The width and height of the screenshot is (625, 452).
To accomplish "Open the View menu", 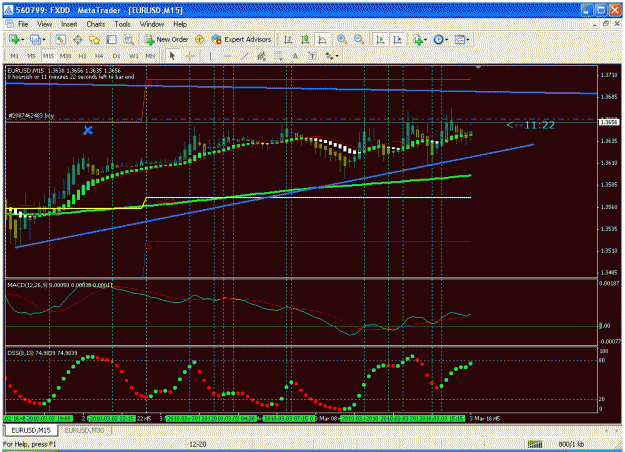I will pyautogui.click(x=45, y=24).
